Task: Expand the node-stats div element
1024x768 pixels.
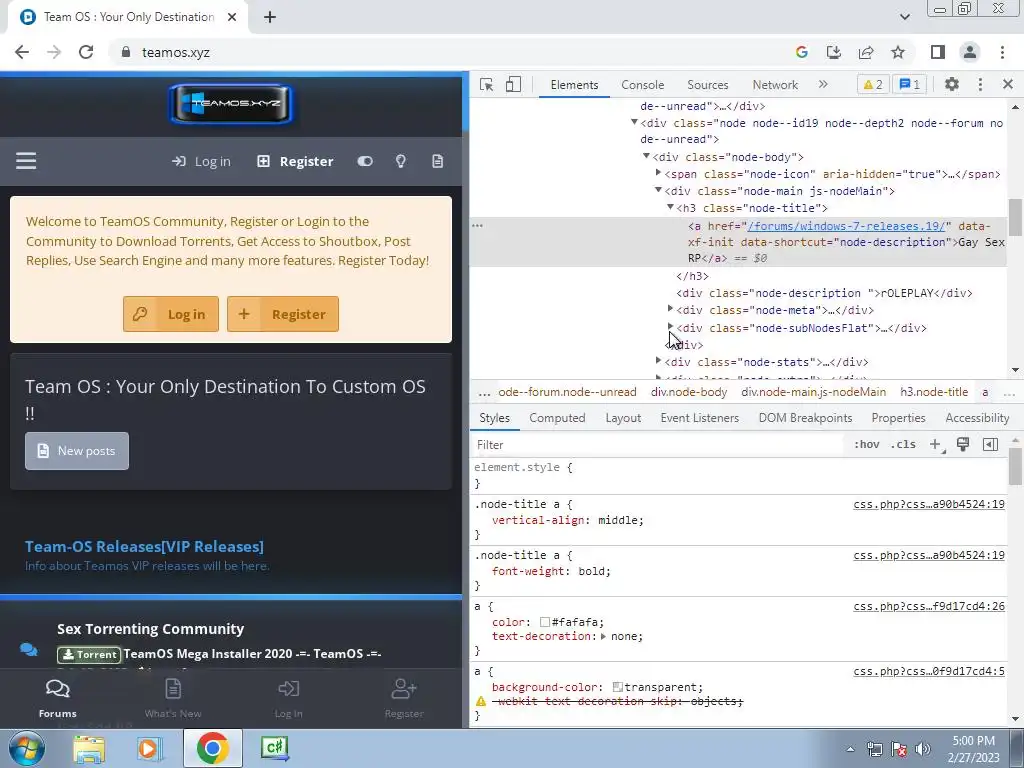Action: pyautogui.click(x=658, y=360)
